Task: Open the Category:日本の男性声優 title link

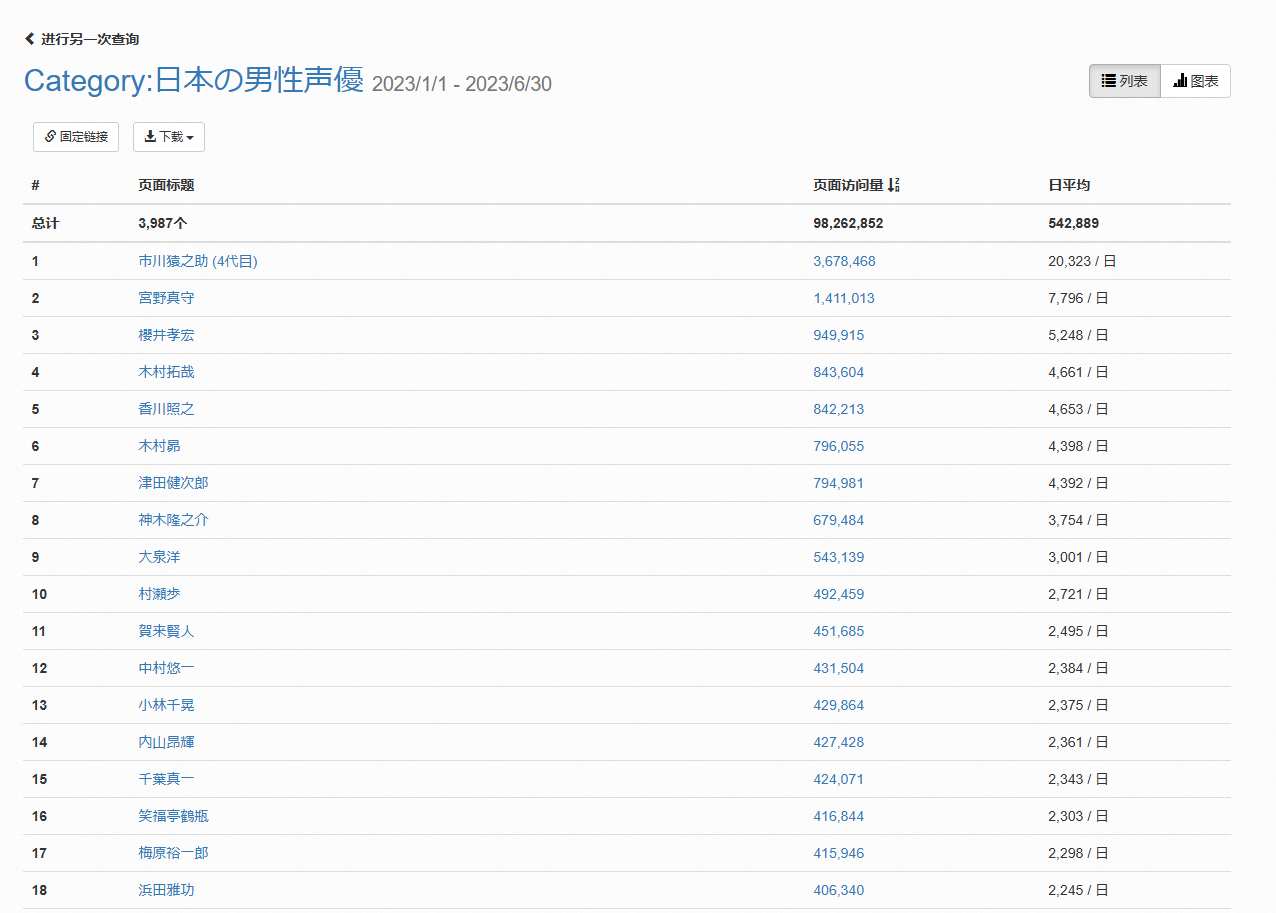Action: click(194, 80)
